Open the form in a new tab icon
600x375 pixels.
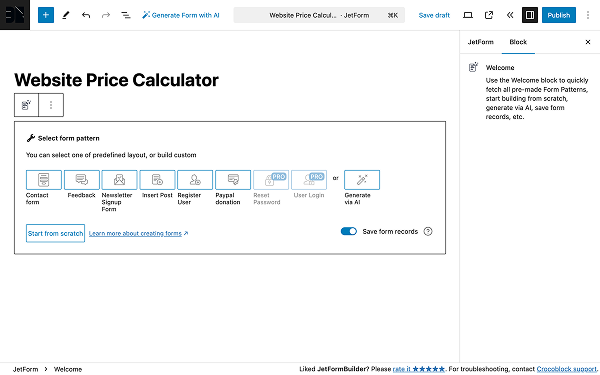pos(489,15)
